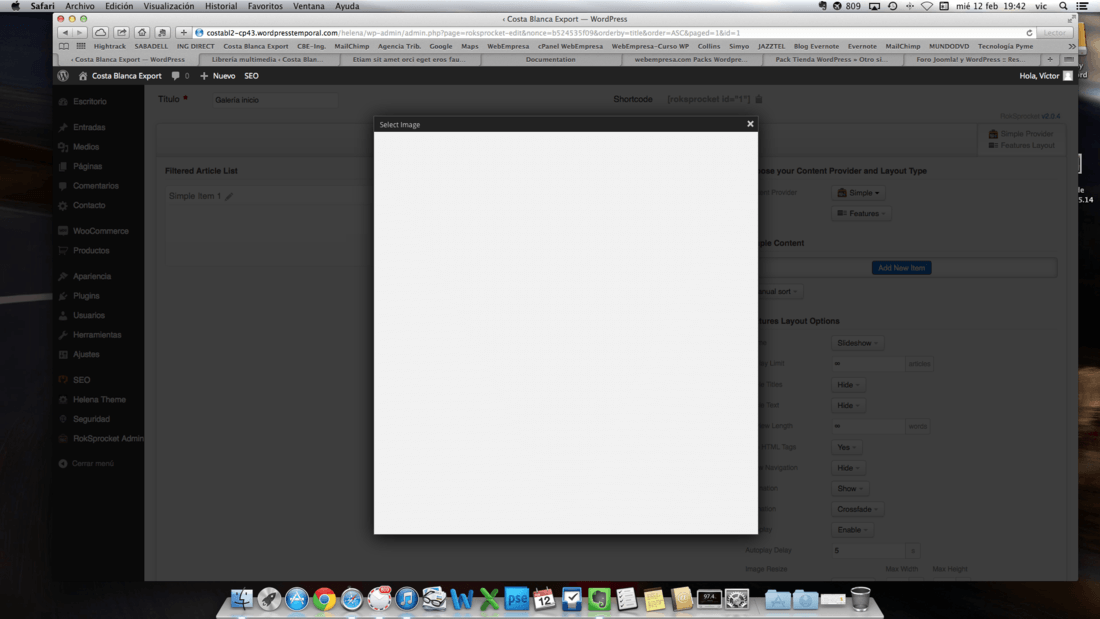This screenshot has width=1100, height=619.
Task: Open the Show dropdown
Action: pyautogui.click(x=850, y=488)
